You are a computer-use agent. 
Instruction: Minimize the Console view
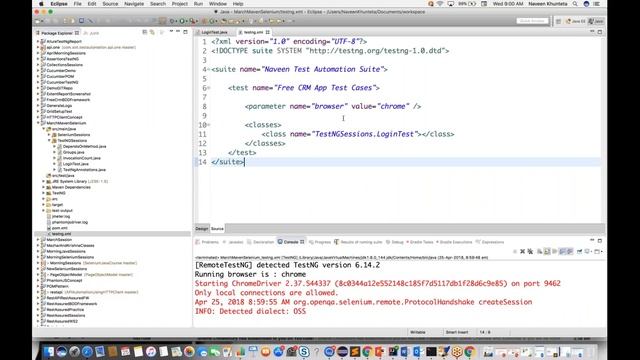click(592, 240)
